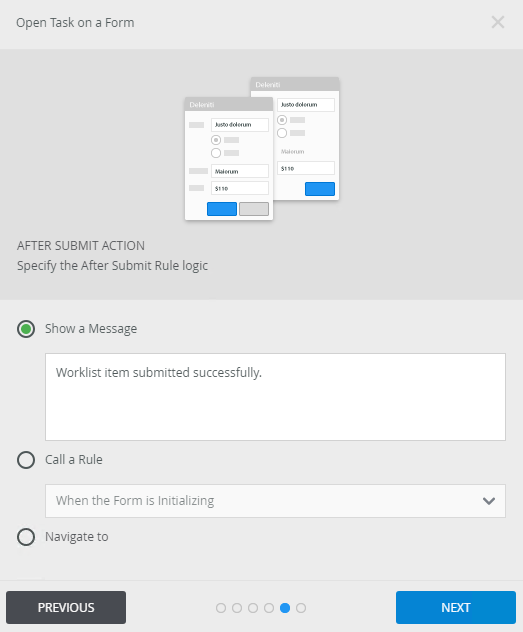
Task: Click the PREVIOUS button
Action: click(66, 607)
